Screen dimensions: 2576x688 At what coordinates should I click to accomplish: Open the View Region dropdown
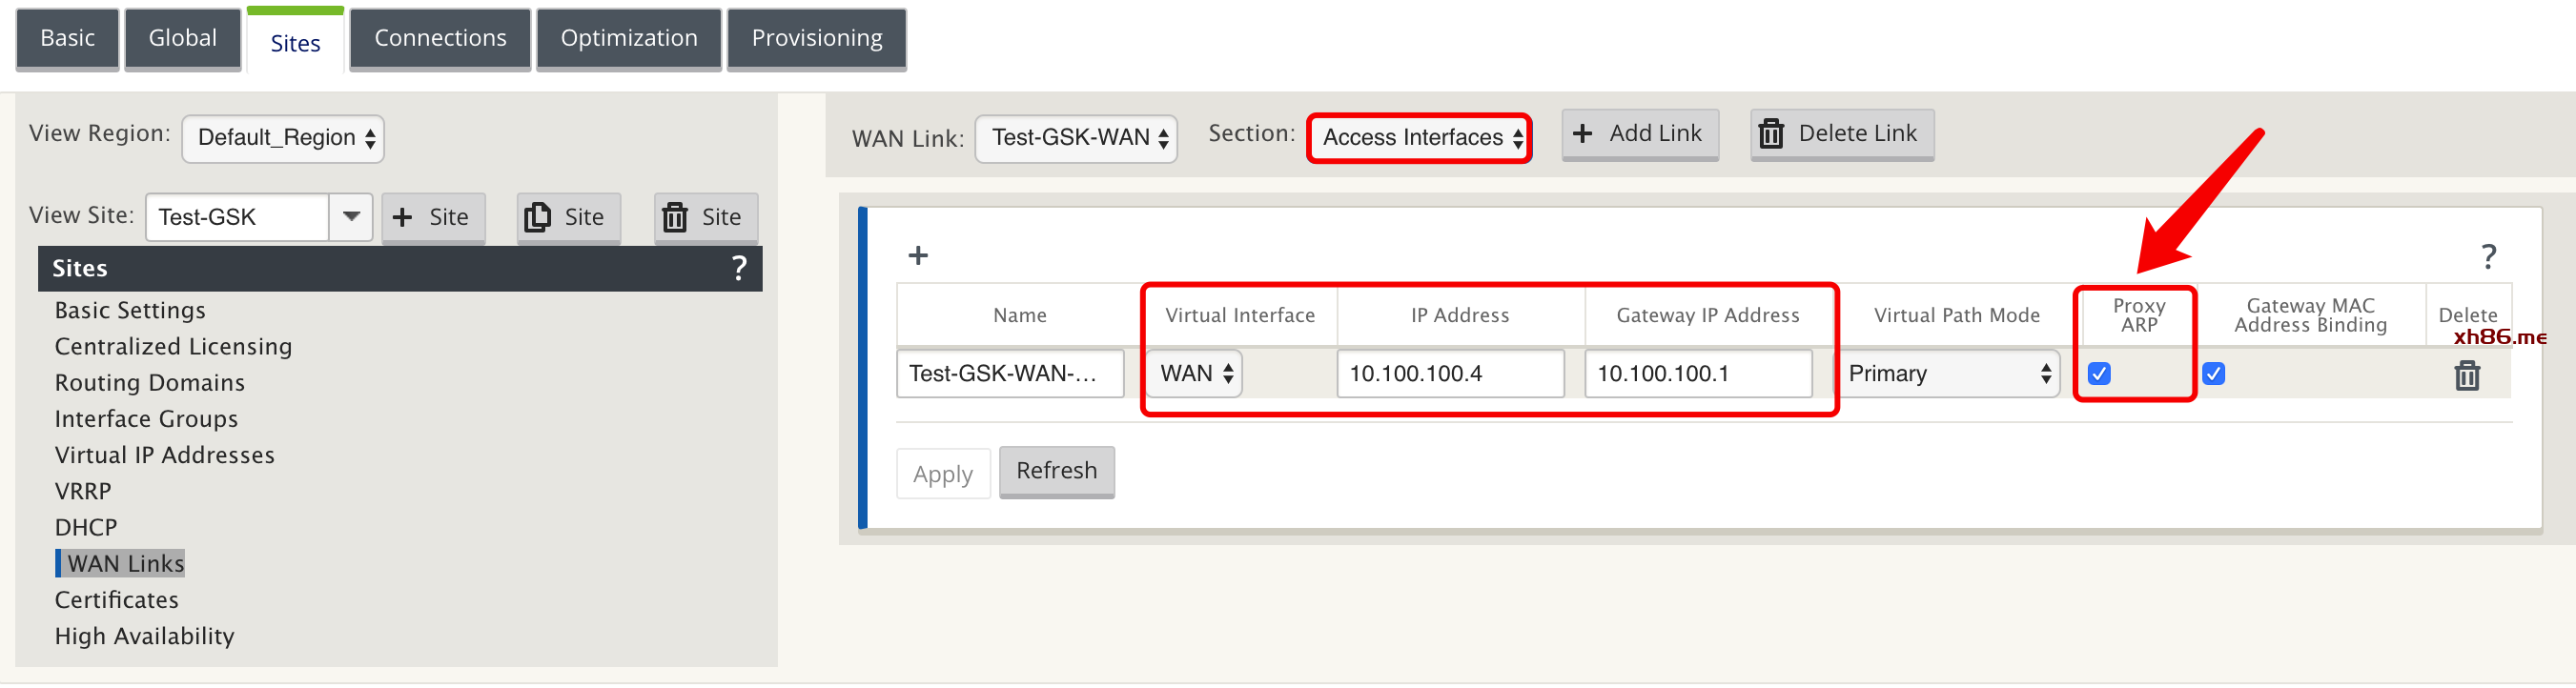[x=283, y=138]
